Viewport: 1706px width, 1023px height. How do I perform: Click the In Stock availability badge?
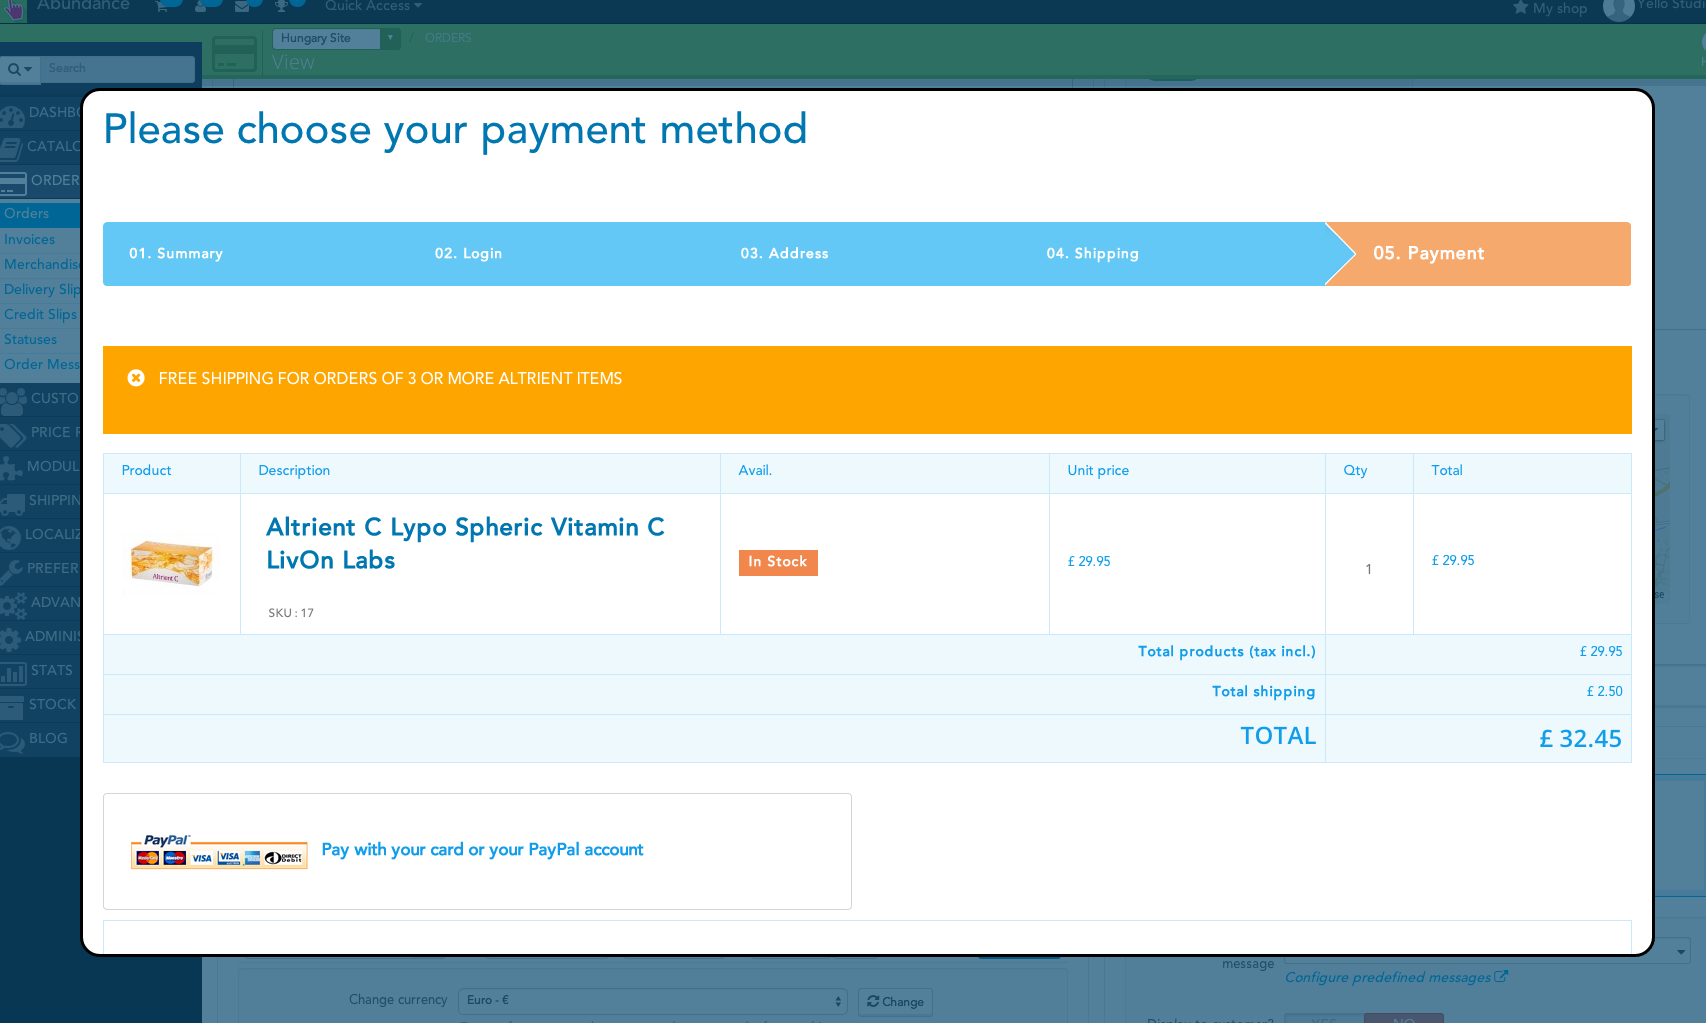coord(778,562)
